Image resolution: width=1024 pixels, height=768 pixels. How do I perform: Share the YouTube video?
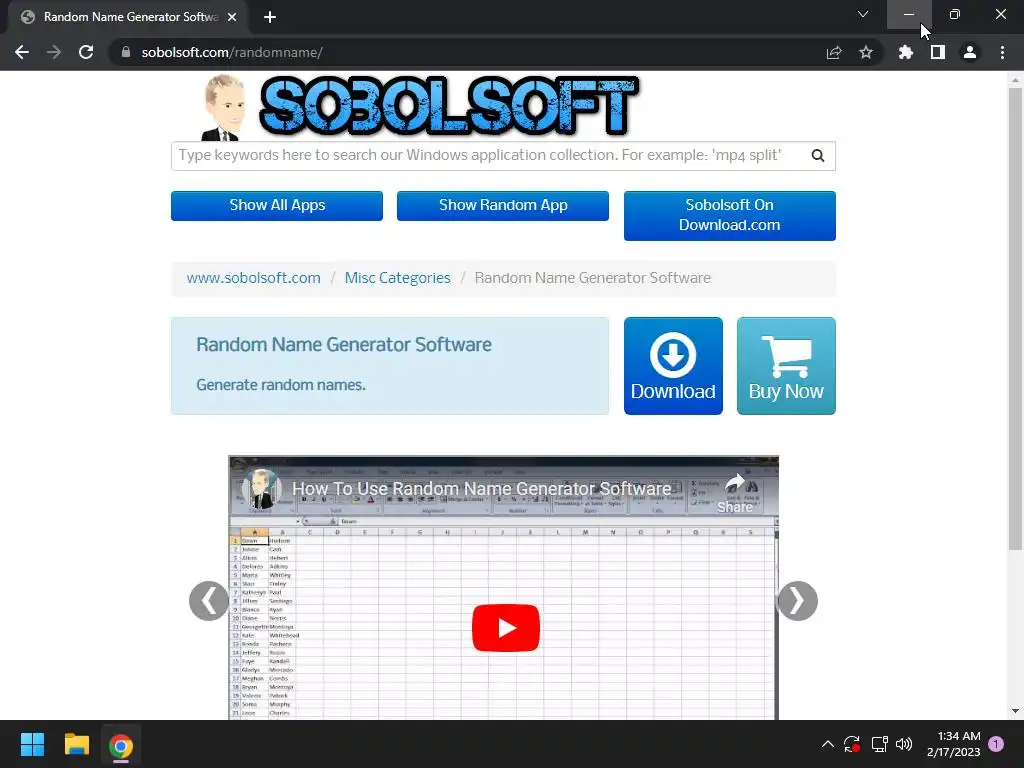(735, 494)
